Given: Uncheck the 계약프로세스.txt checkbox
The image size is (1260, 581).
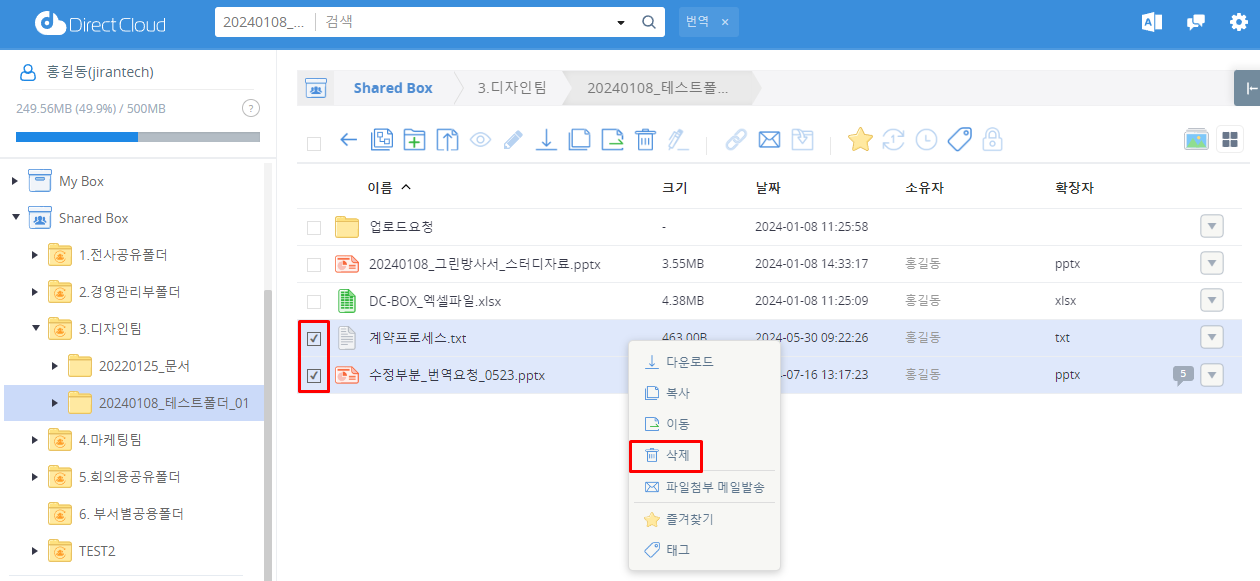Looking at the screenshot, I should tap(314, 338).
